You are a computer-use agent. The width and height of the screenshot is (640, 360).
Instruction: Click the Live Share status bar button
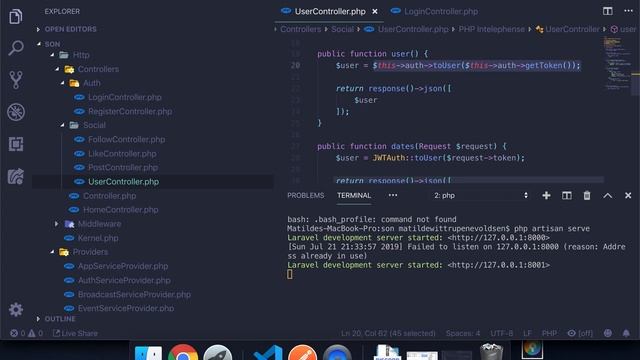coord(76,333)
